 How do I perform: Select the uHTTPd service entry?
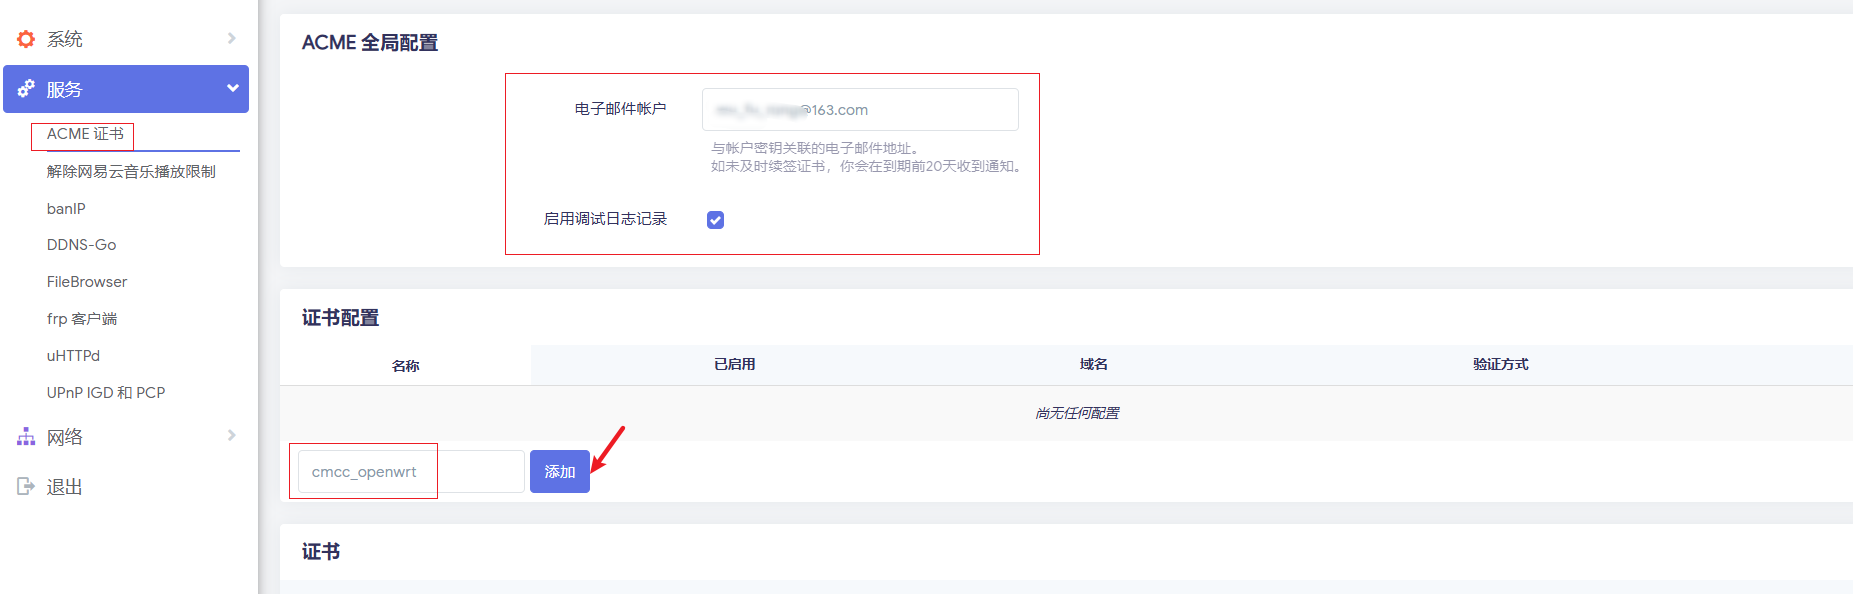(73, 356)
